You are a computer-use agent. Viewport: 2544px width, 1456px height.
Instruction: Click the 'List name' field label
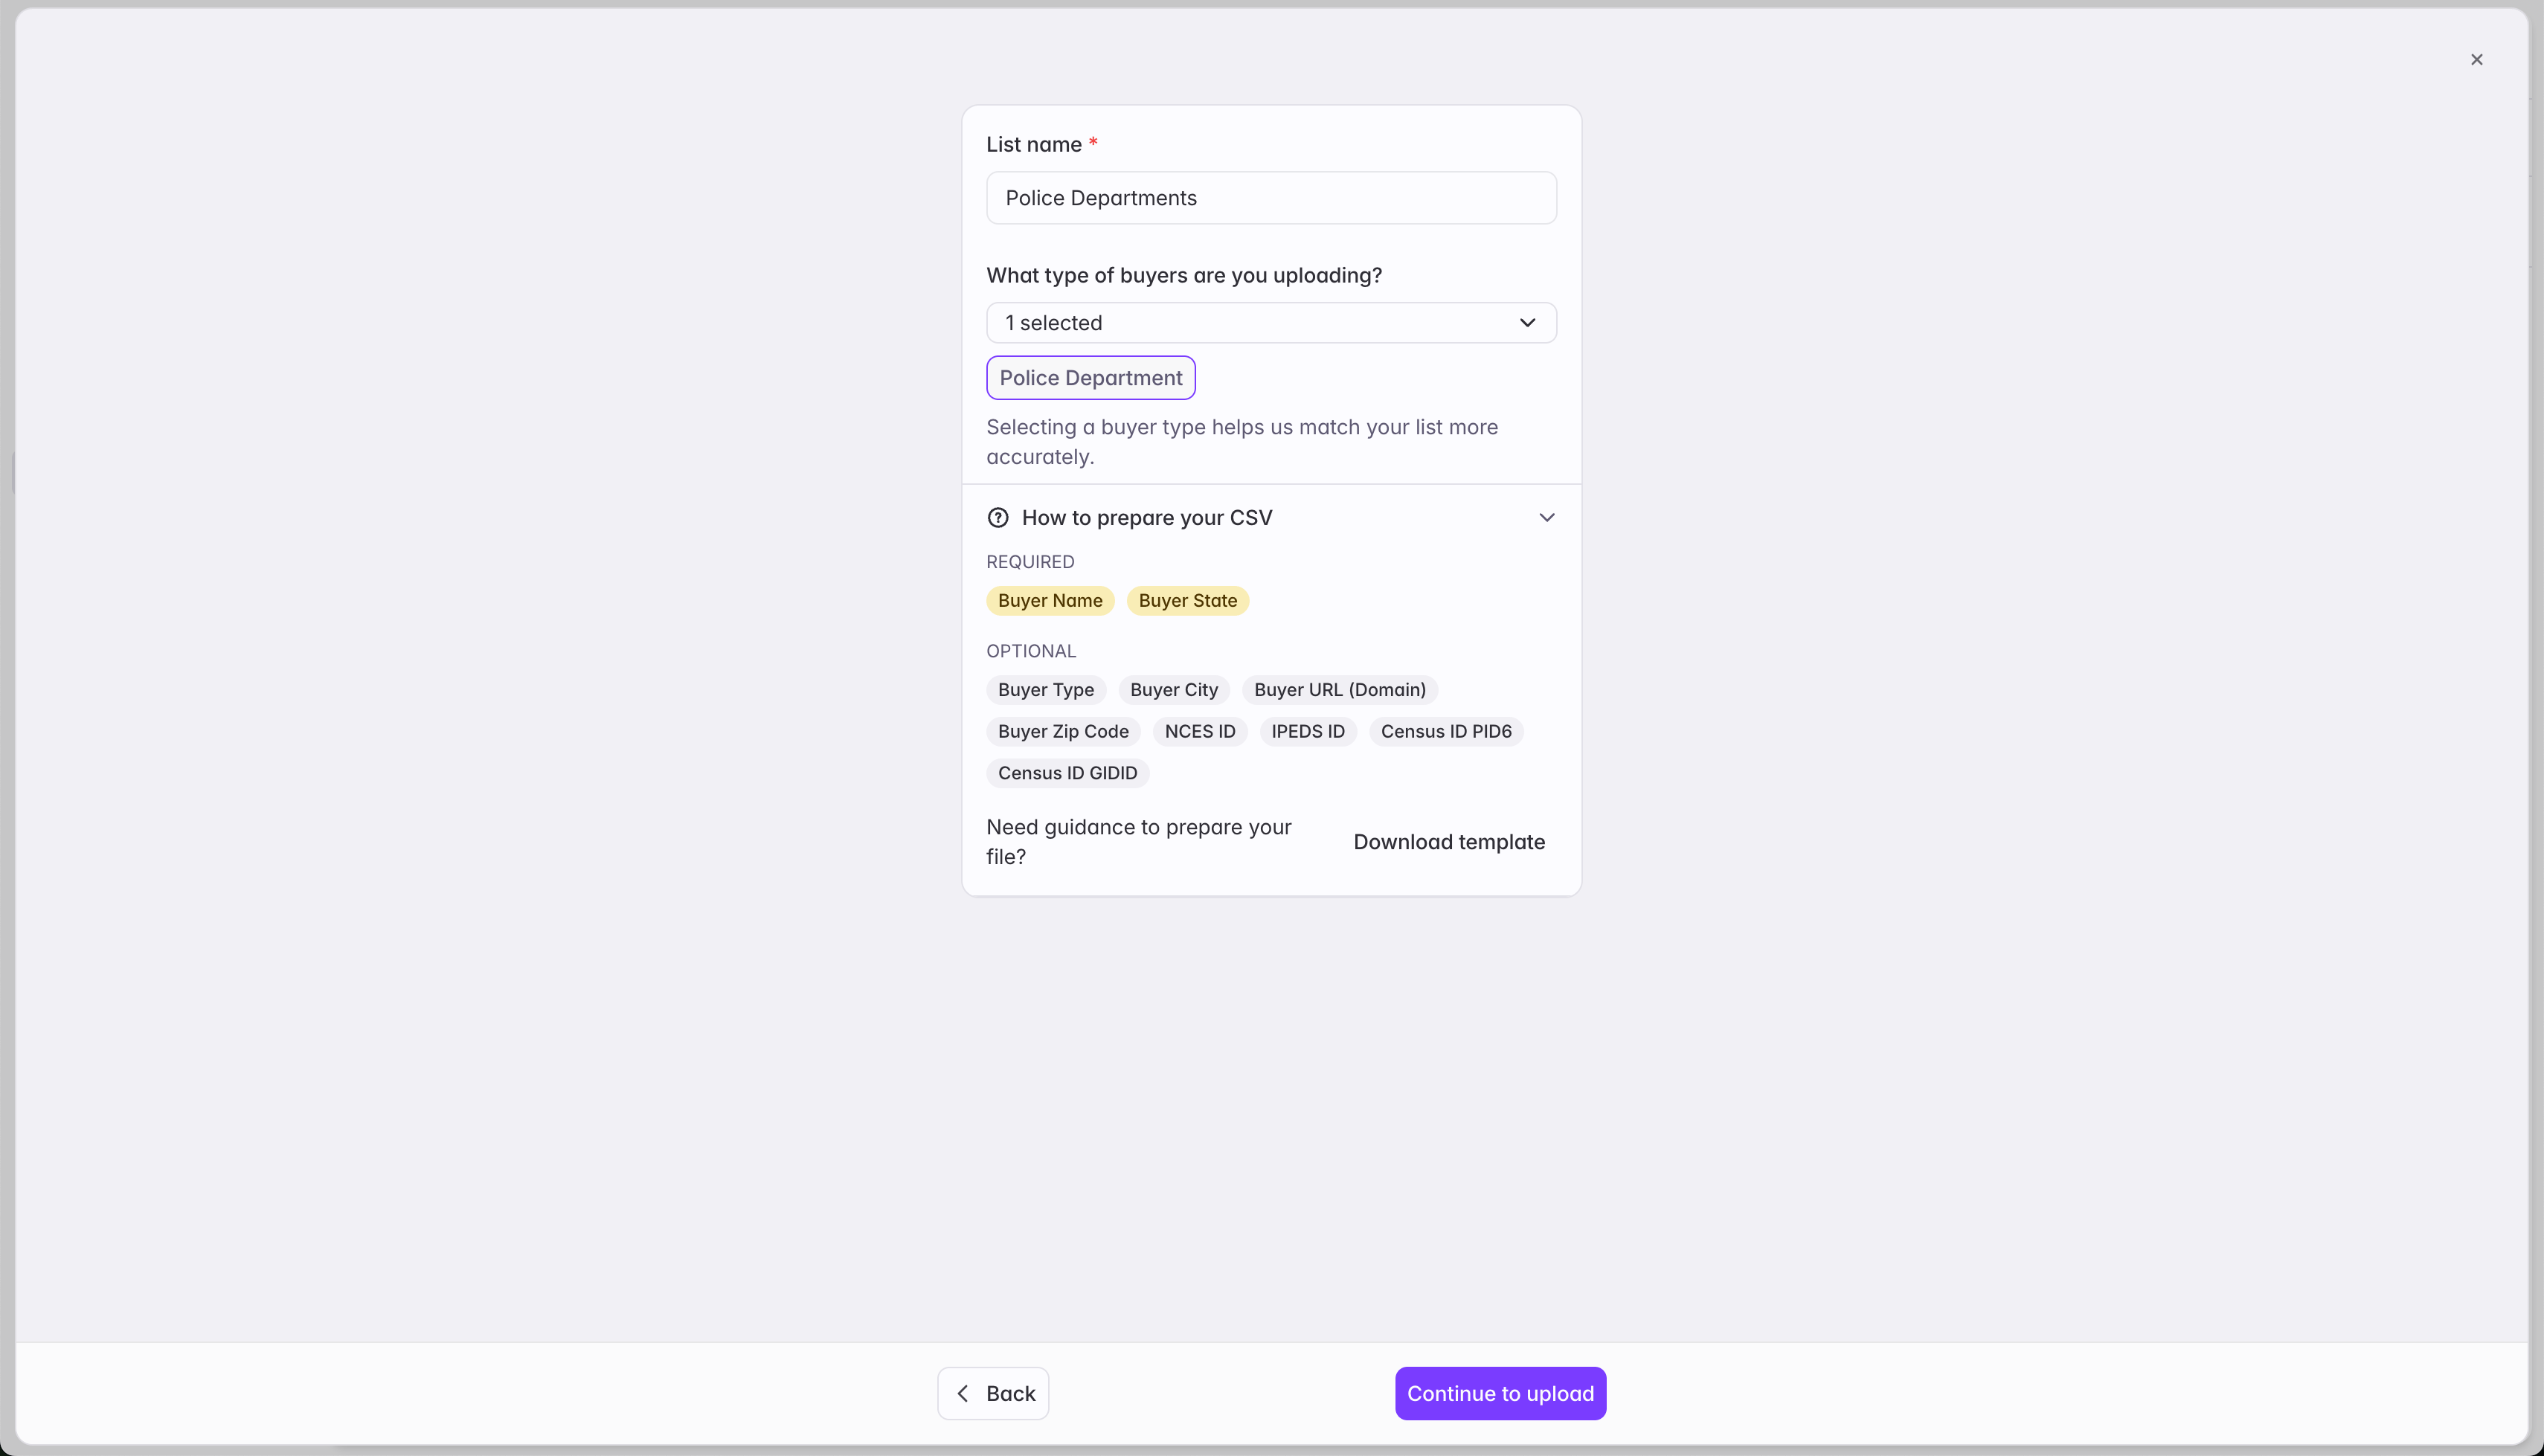coord(1033,145)
